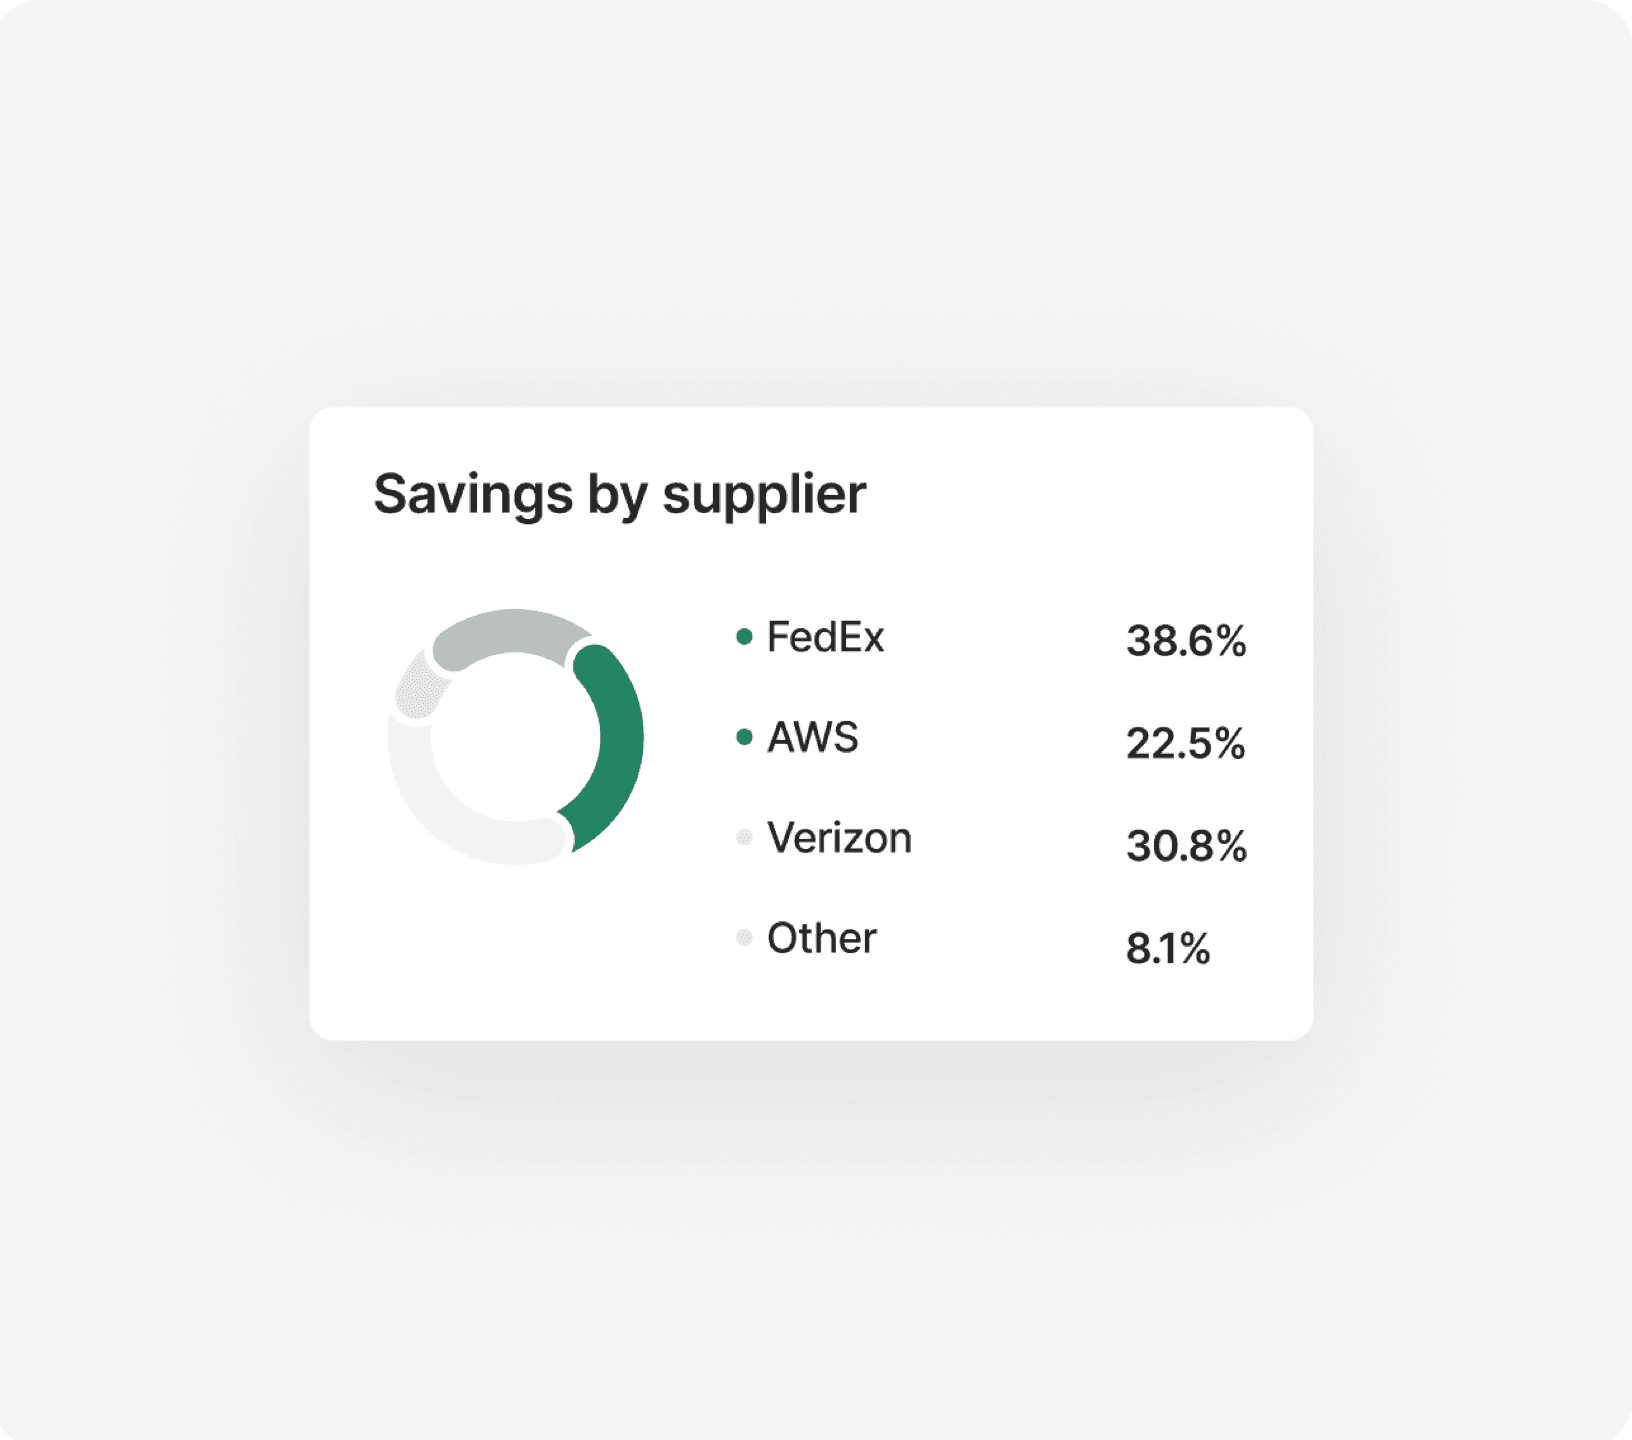Click the 22.5% savings value
Image resolution: width=1632 pixels, height=1440 pixels.
tap(1185, 743)
